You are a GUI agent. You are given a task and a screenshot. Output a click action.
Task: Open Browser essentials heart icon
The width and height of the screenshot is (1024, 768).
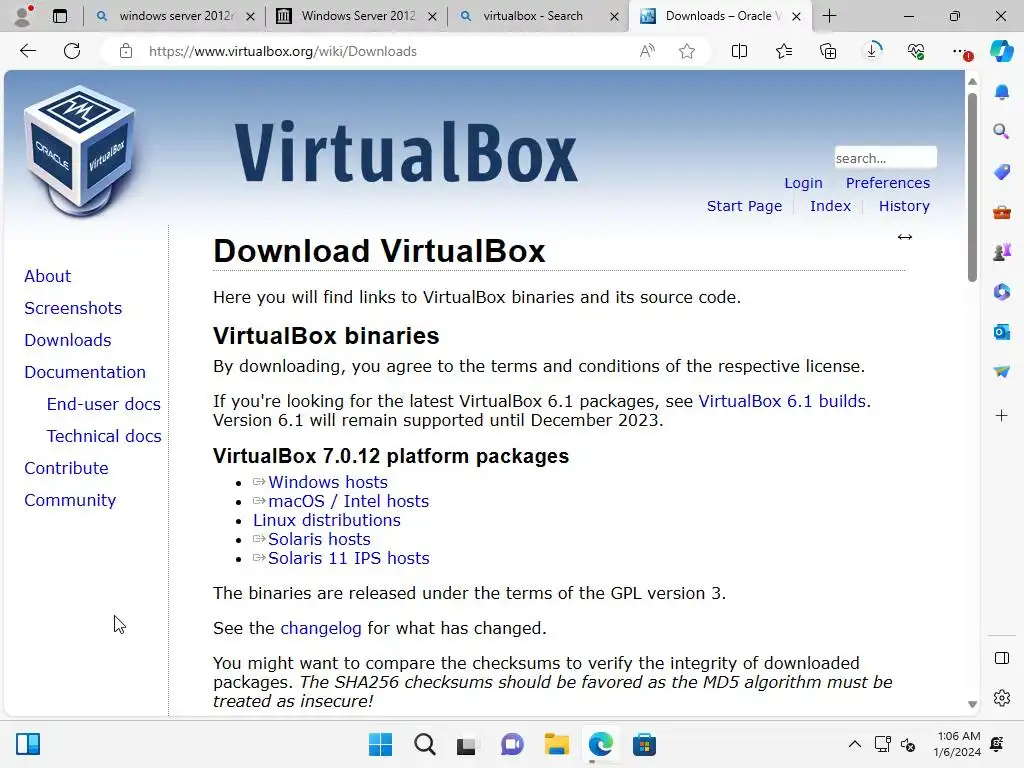[x=916, y=51]
